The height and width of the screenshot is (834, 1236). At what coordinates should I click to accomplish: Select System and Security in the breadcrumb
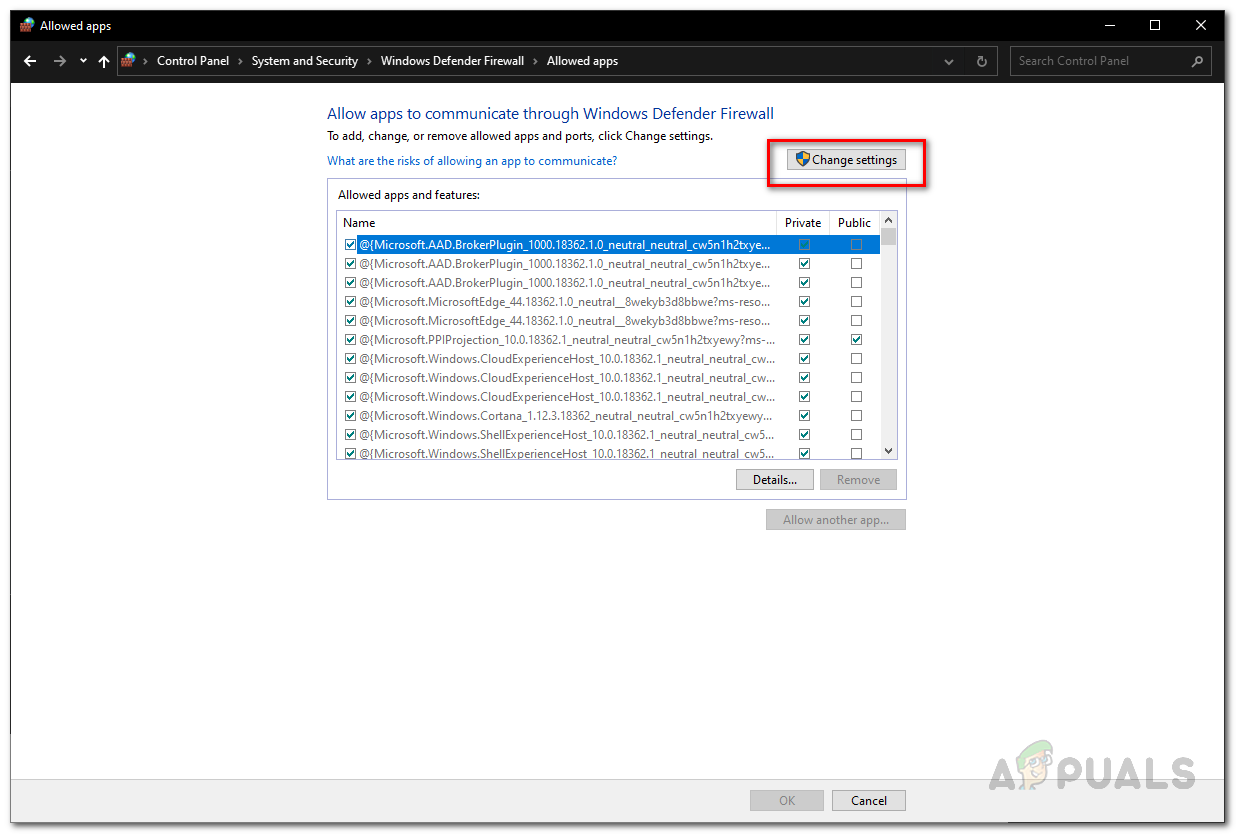(x=304, y=61)
